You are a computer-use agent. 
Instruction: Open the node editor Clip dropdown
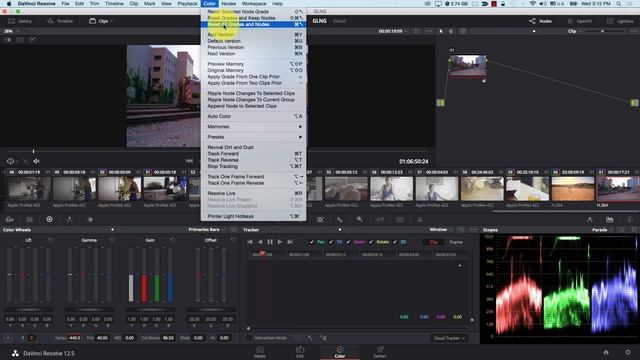point(574,31)
